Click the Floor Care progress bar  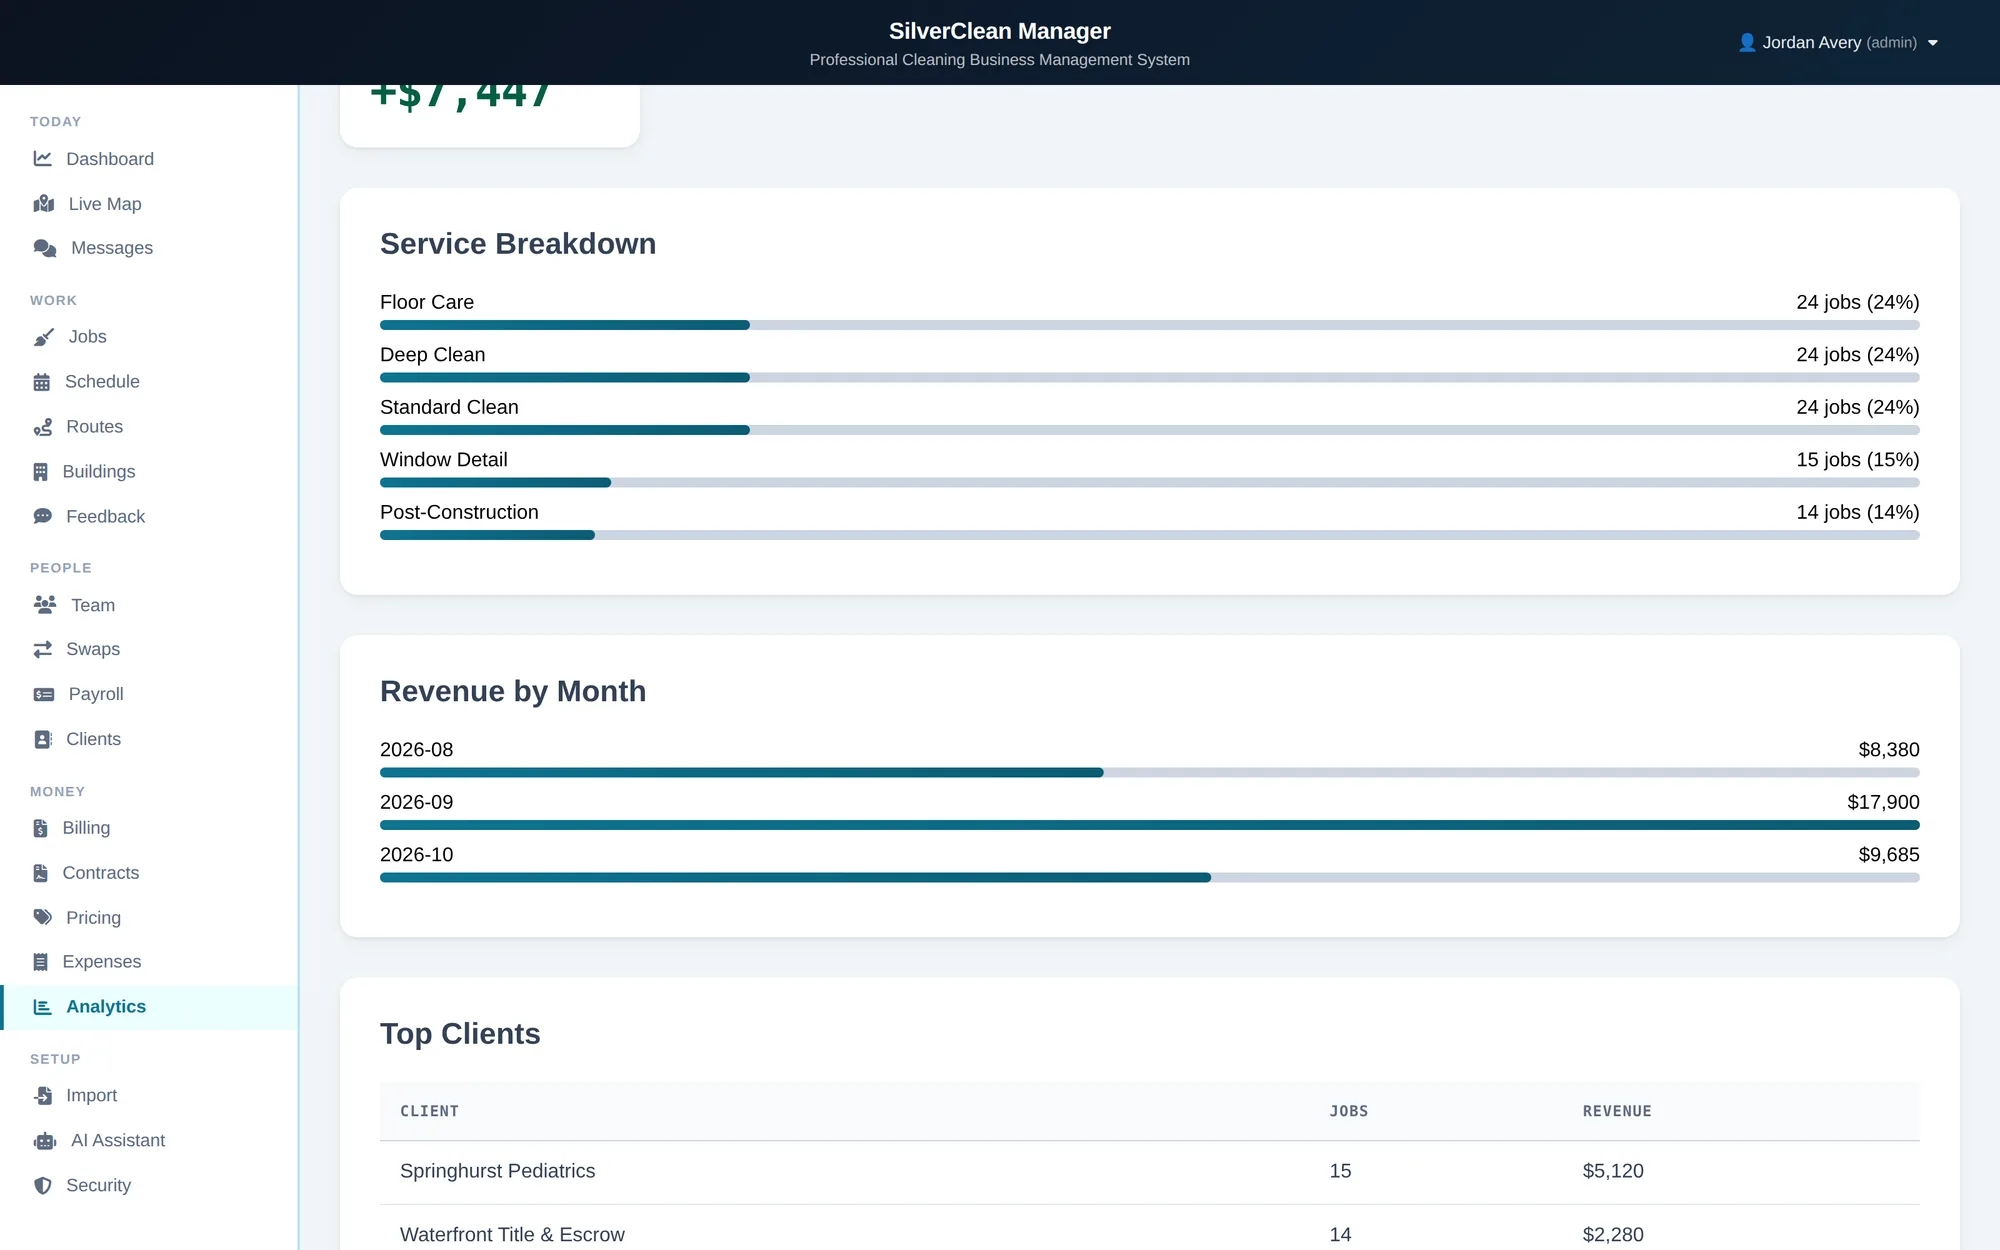[1150, 325]
